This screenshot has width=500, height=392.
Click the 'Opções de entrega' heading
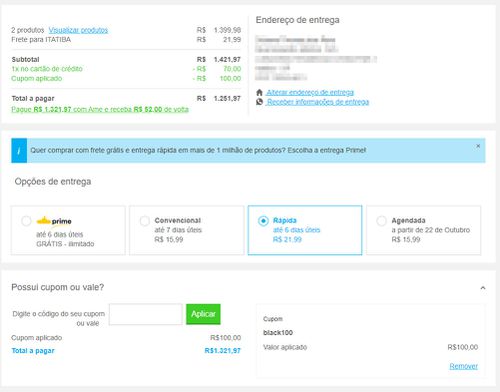pyautogui.click(x=53, y=182)
